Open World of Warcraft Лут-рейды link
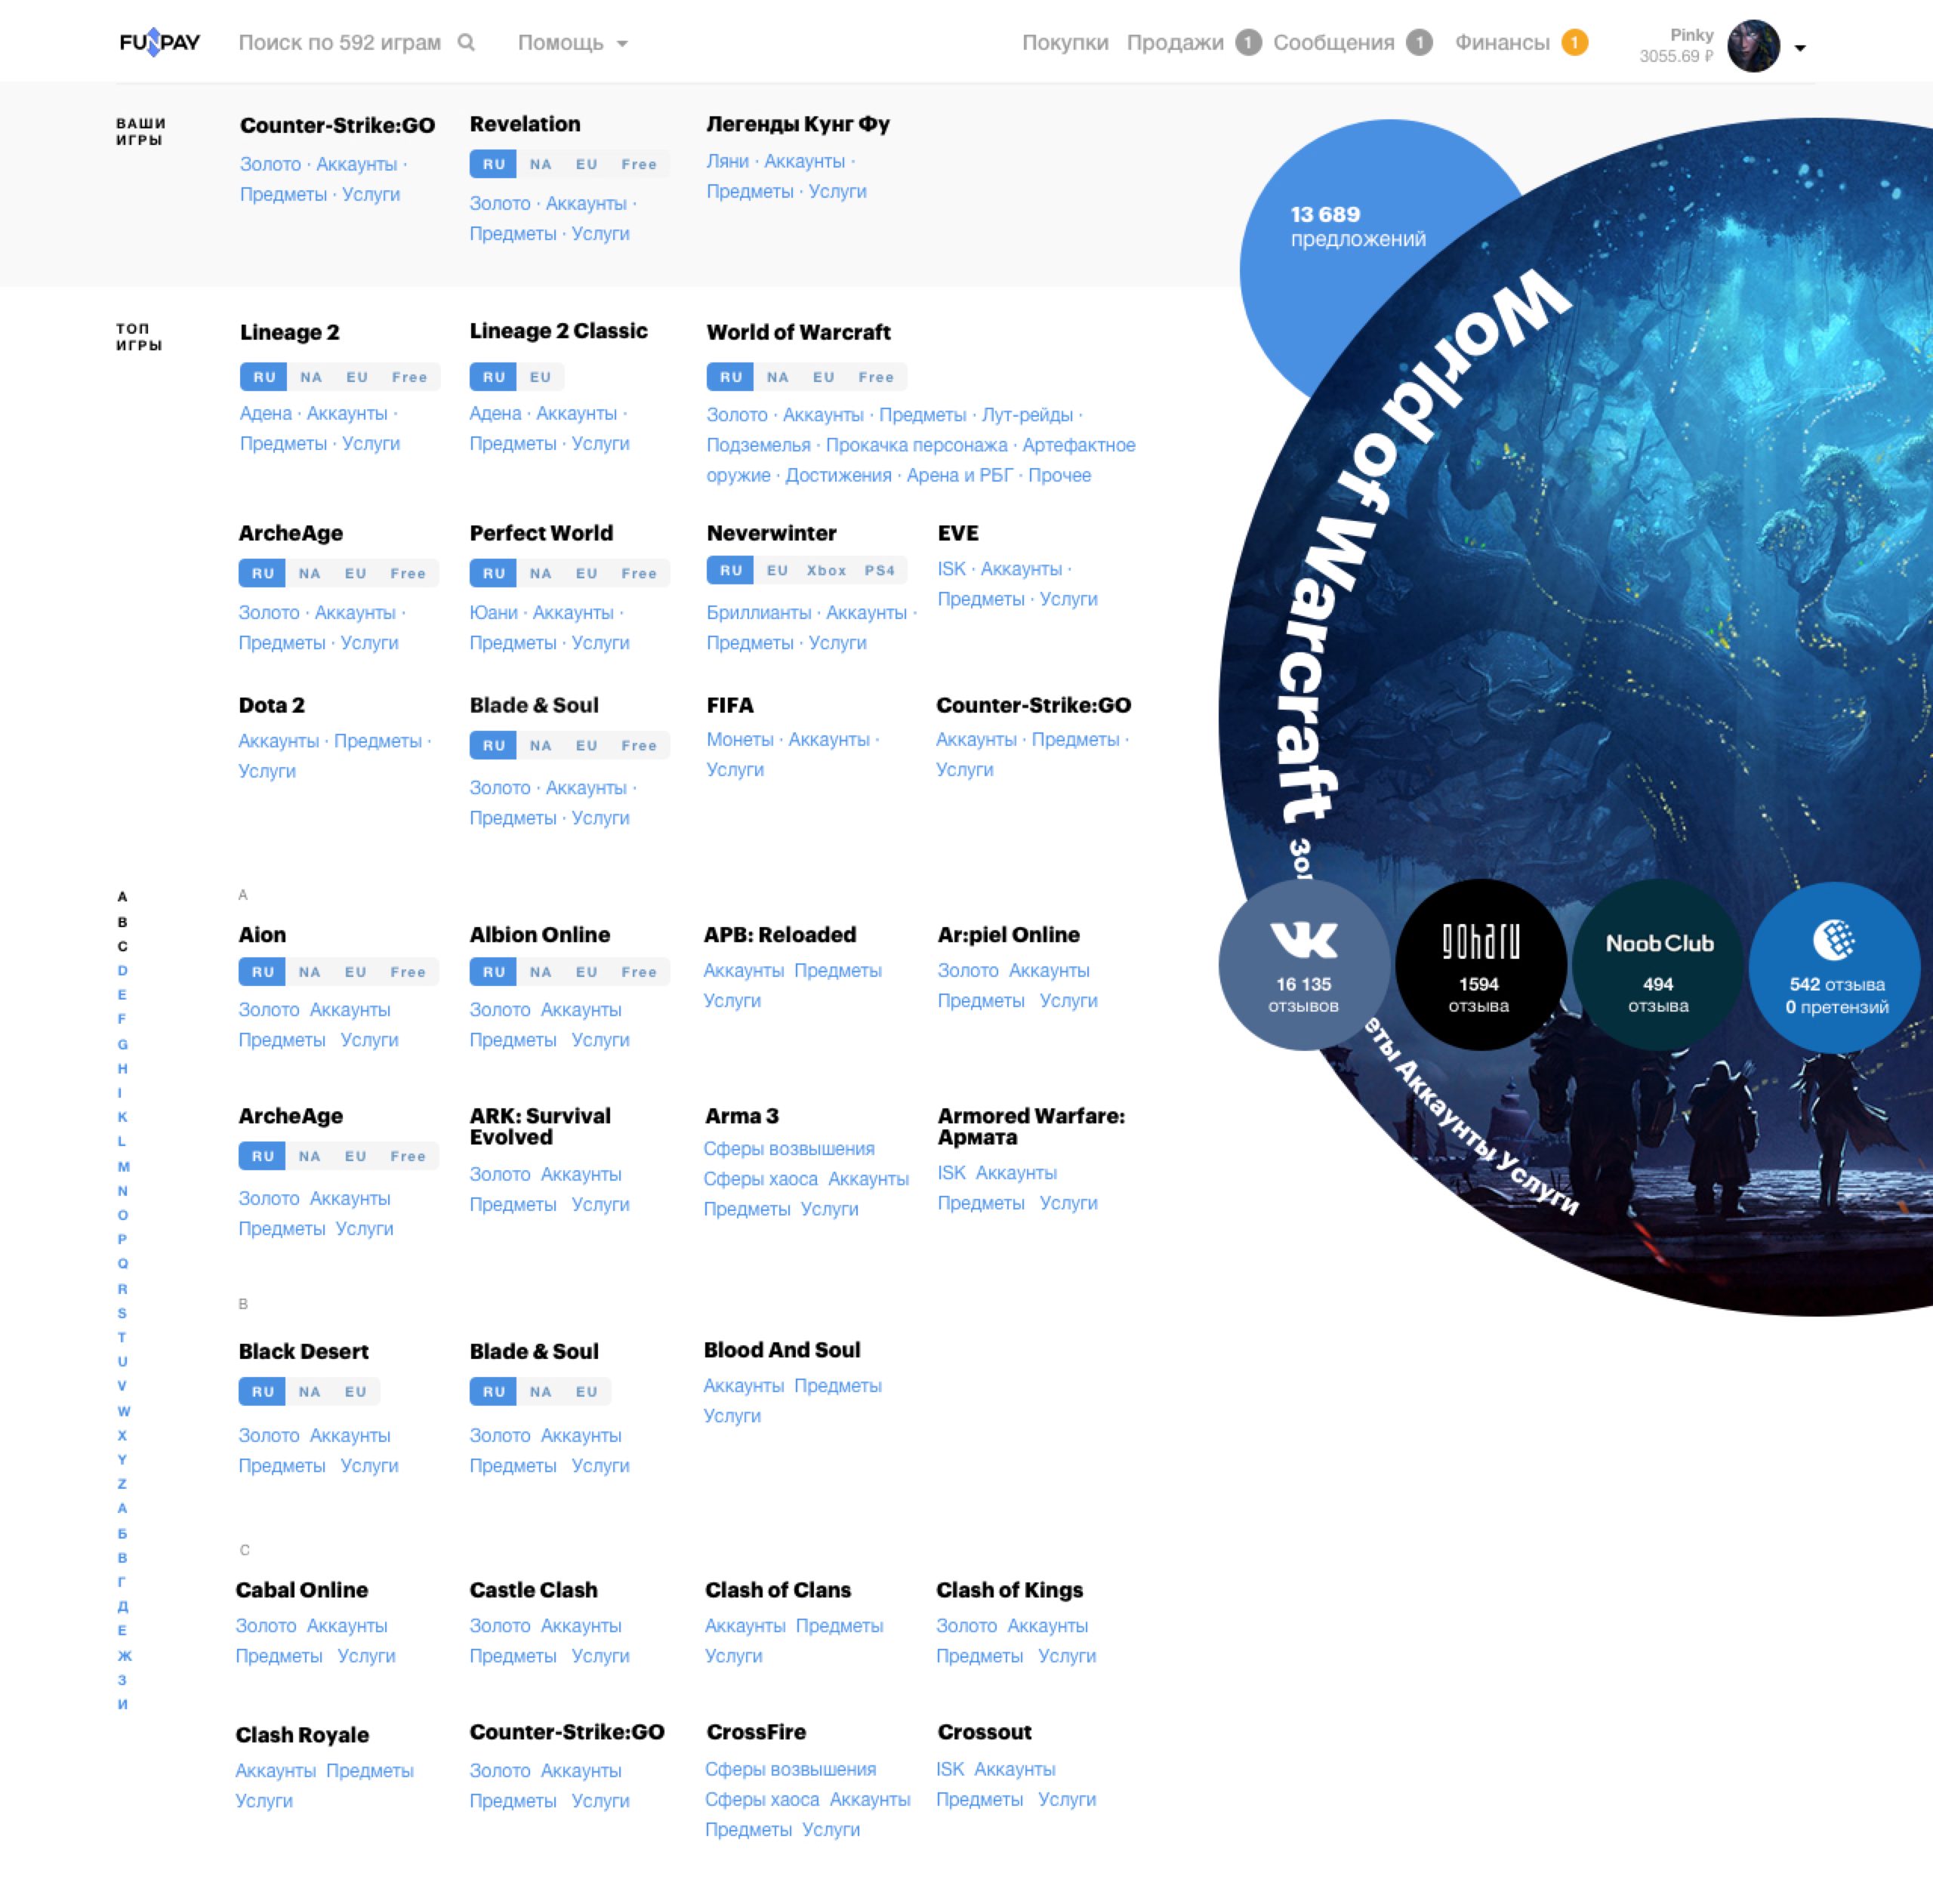This screenshot has width=1933, height=1904. point(1026,414)
